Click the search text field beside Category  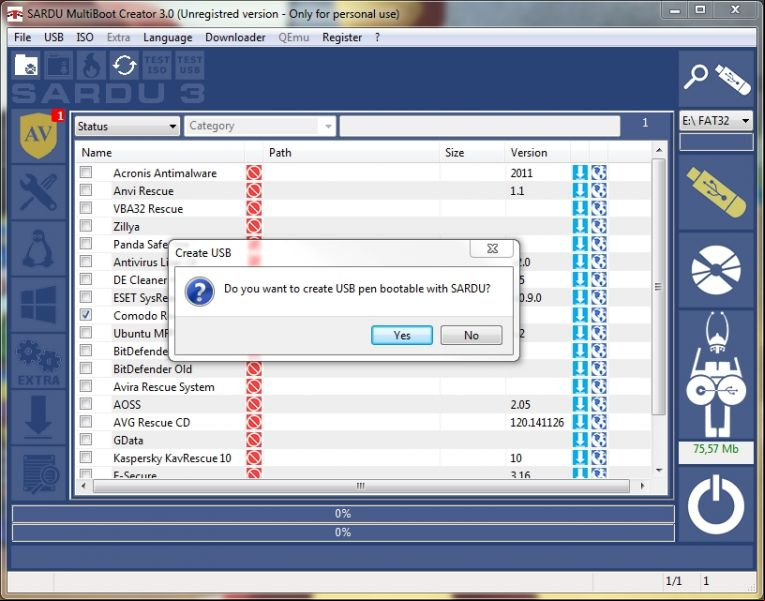pos(480,126)
